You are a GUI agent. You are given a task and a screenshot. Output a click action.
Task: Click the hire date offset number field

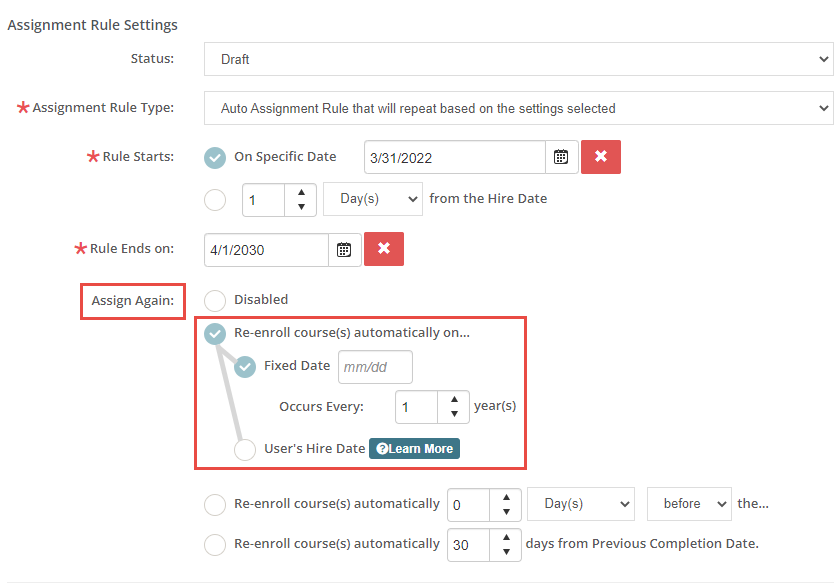(263, 200)
